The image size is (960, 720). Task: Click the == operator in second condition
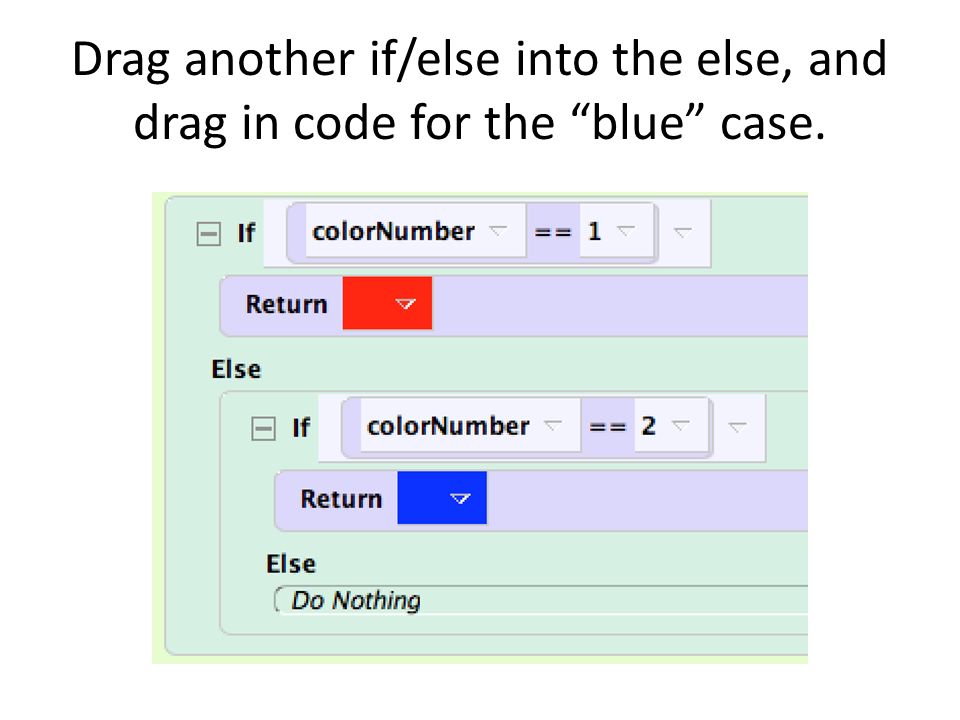coord(607,427)
